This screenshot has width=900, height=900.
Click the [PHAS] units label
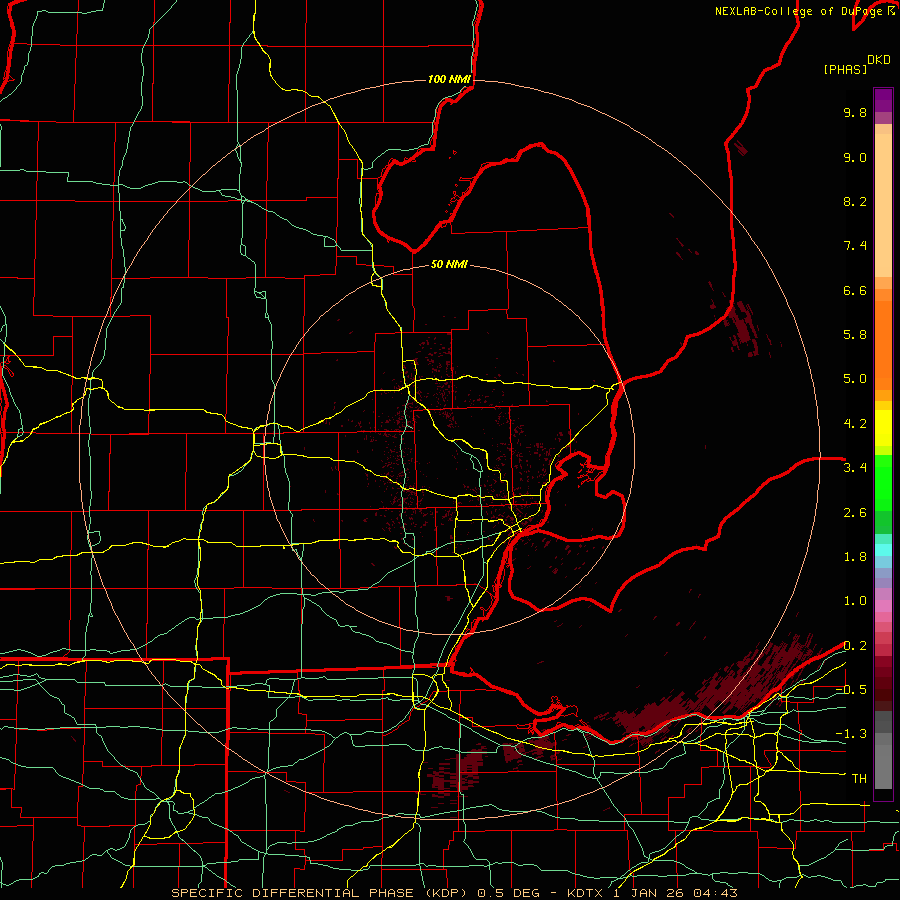click(845, 69)
